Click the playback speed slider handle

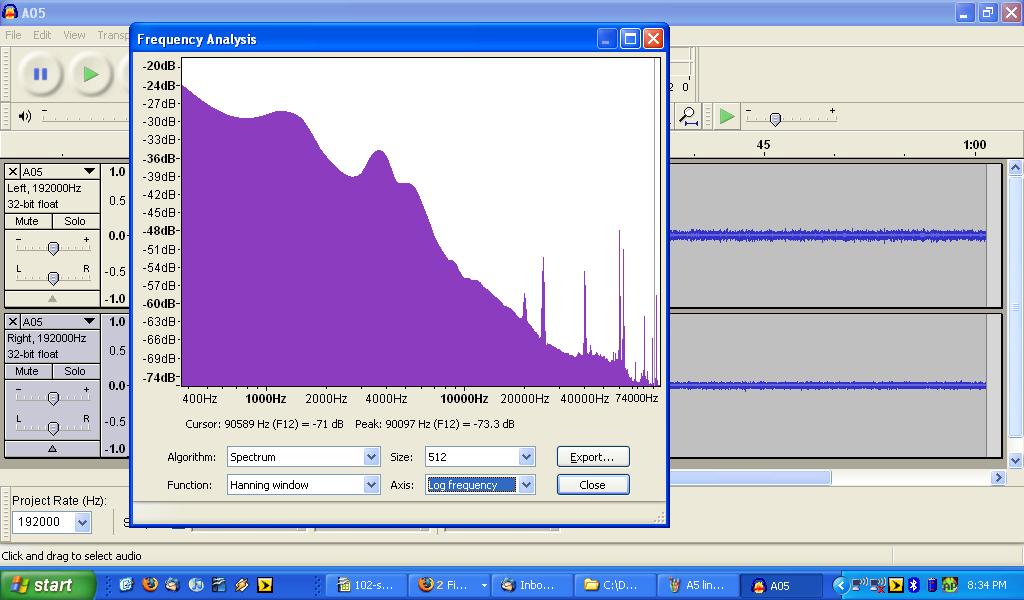(775, 119)
